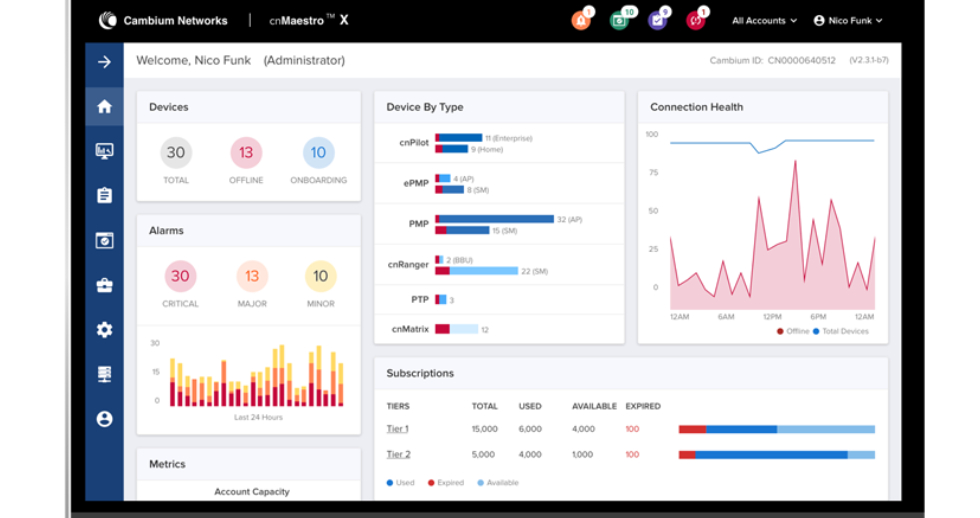Click the Major alarms count 13
Viewport: 980px width, 518px height.
[252, 276]
